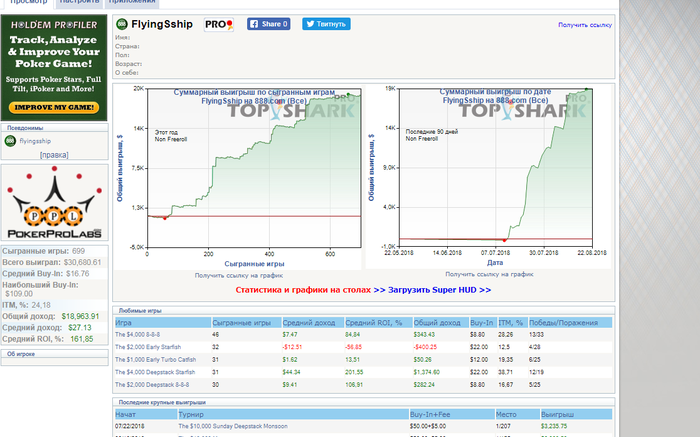The width and height of the screenshot is (700, 437).
Task: Sort table by Игра column header
Action: coord(162,323)
